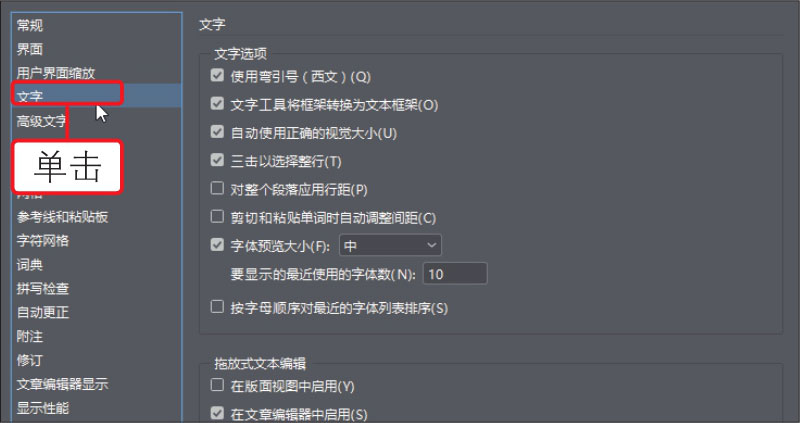Viewport: 800px width, 423px height.
Task: Open the 高级文字 category
Action: [x=42, y=121]
